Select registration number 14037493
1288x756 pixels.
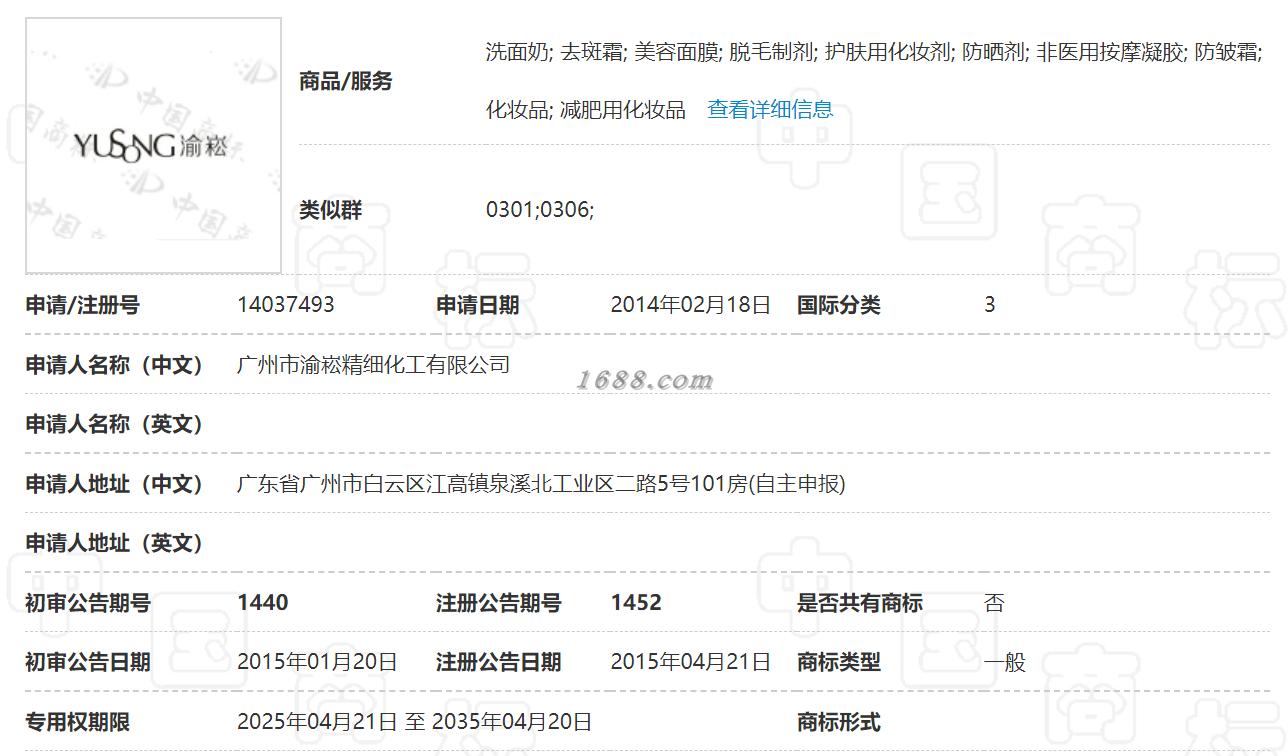(x=286, y=305)
